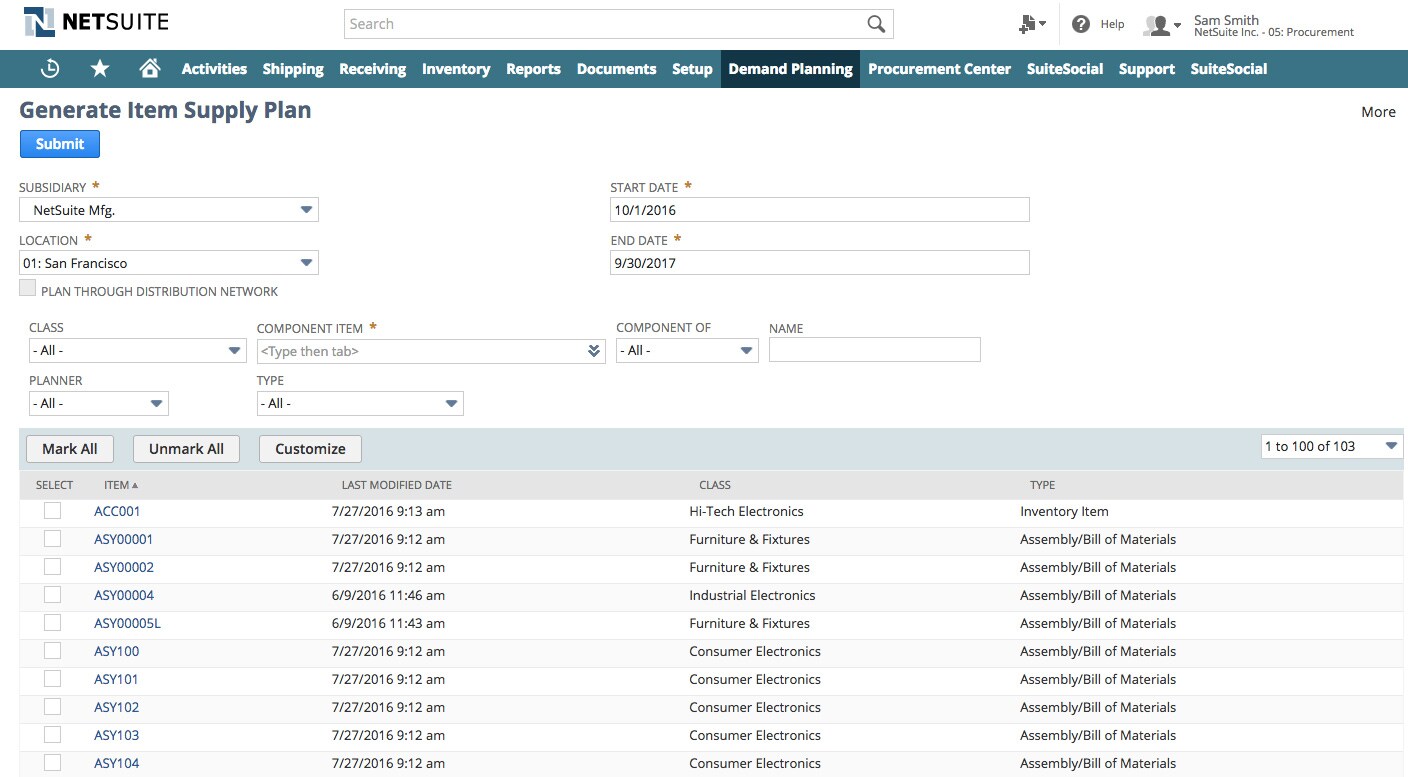This screenshot has width=1408, height=777.
Task: Click the Name filter field
Action: 874,349
